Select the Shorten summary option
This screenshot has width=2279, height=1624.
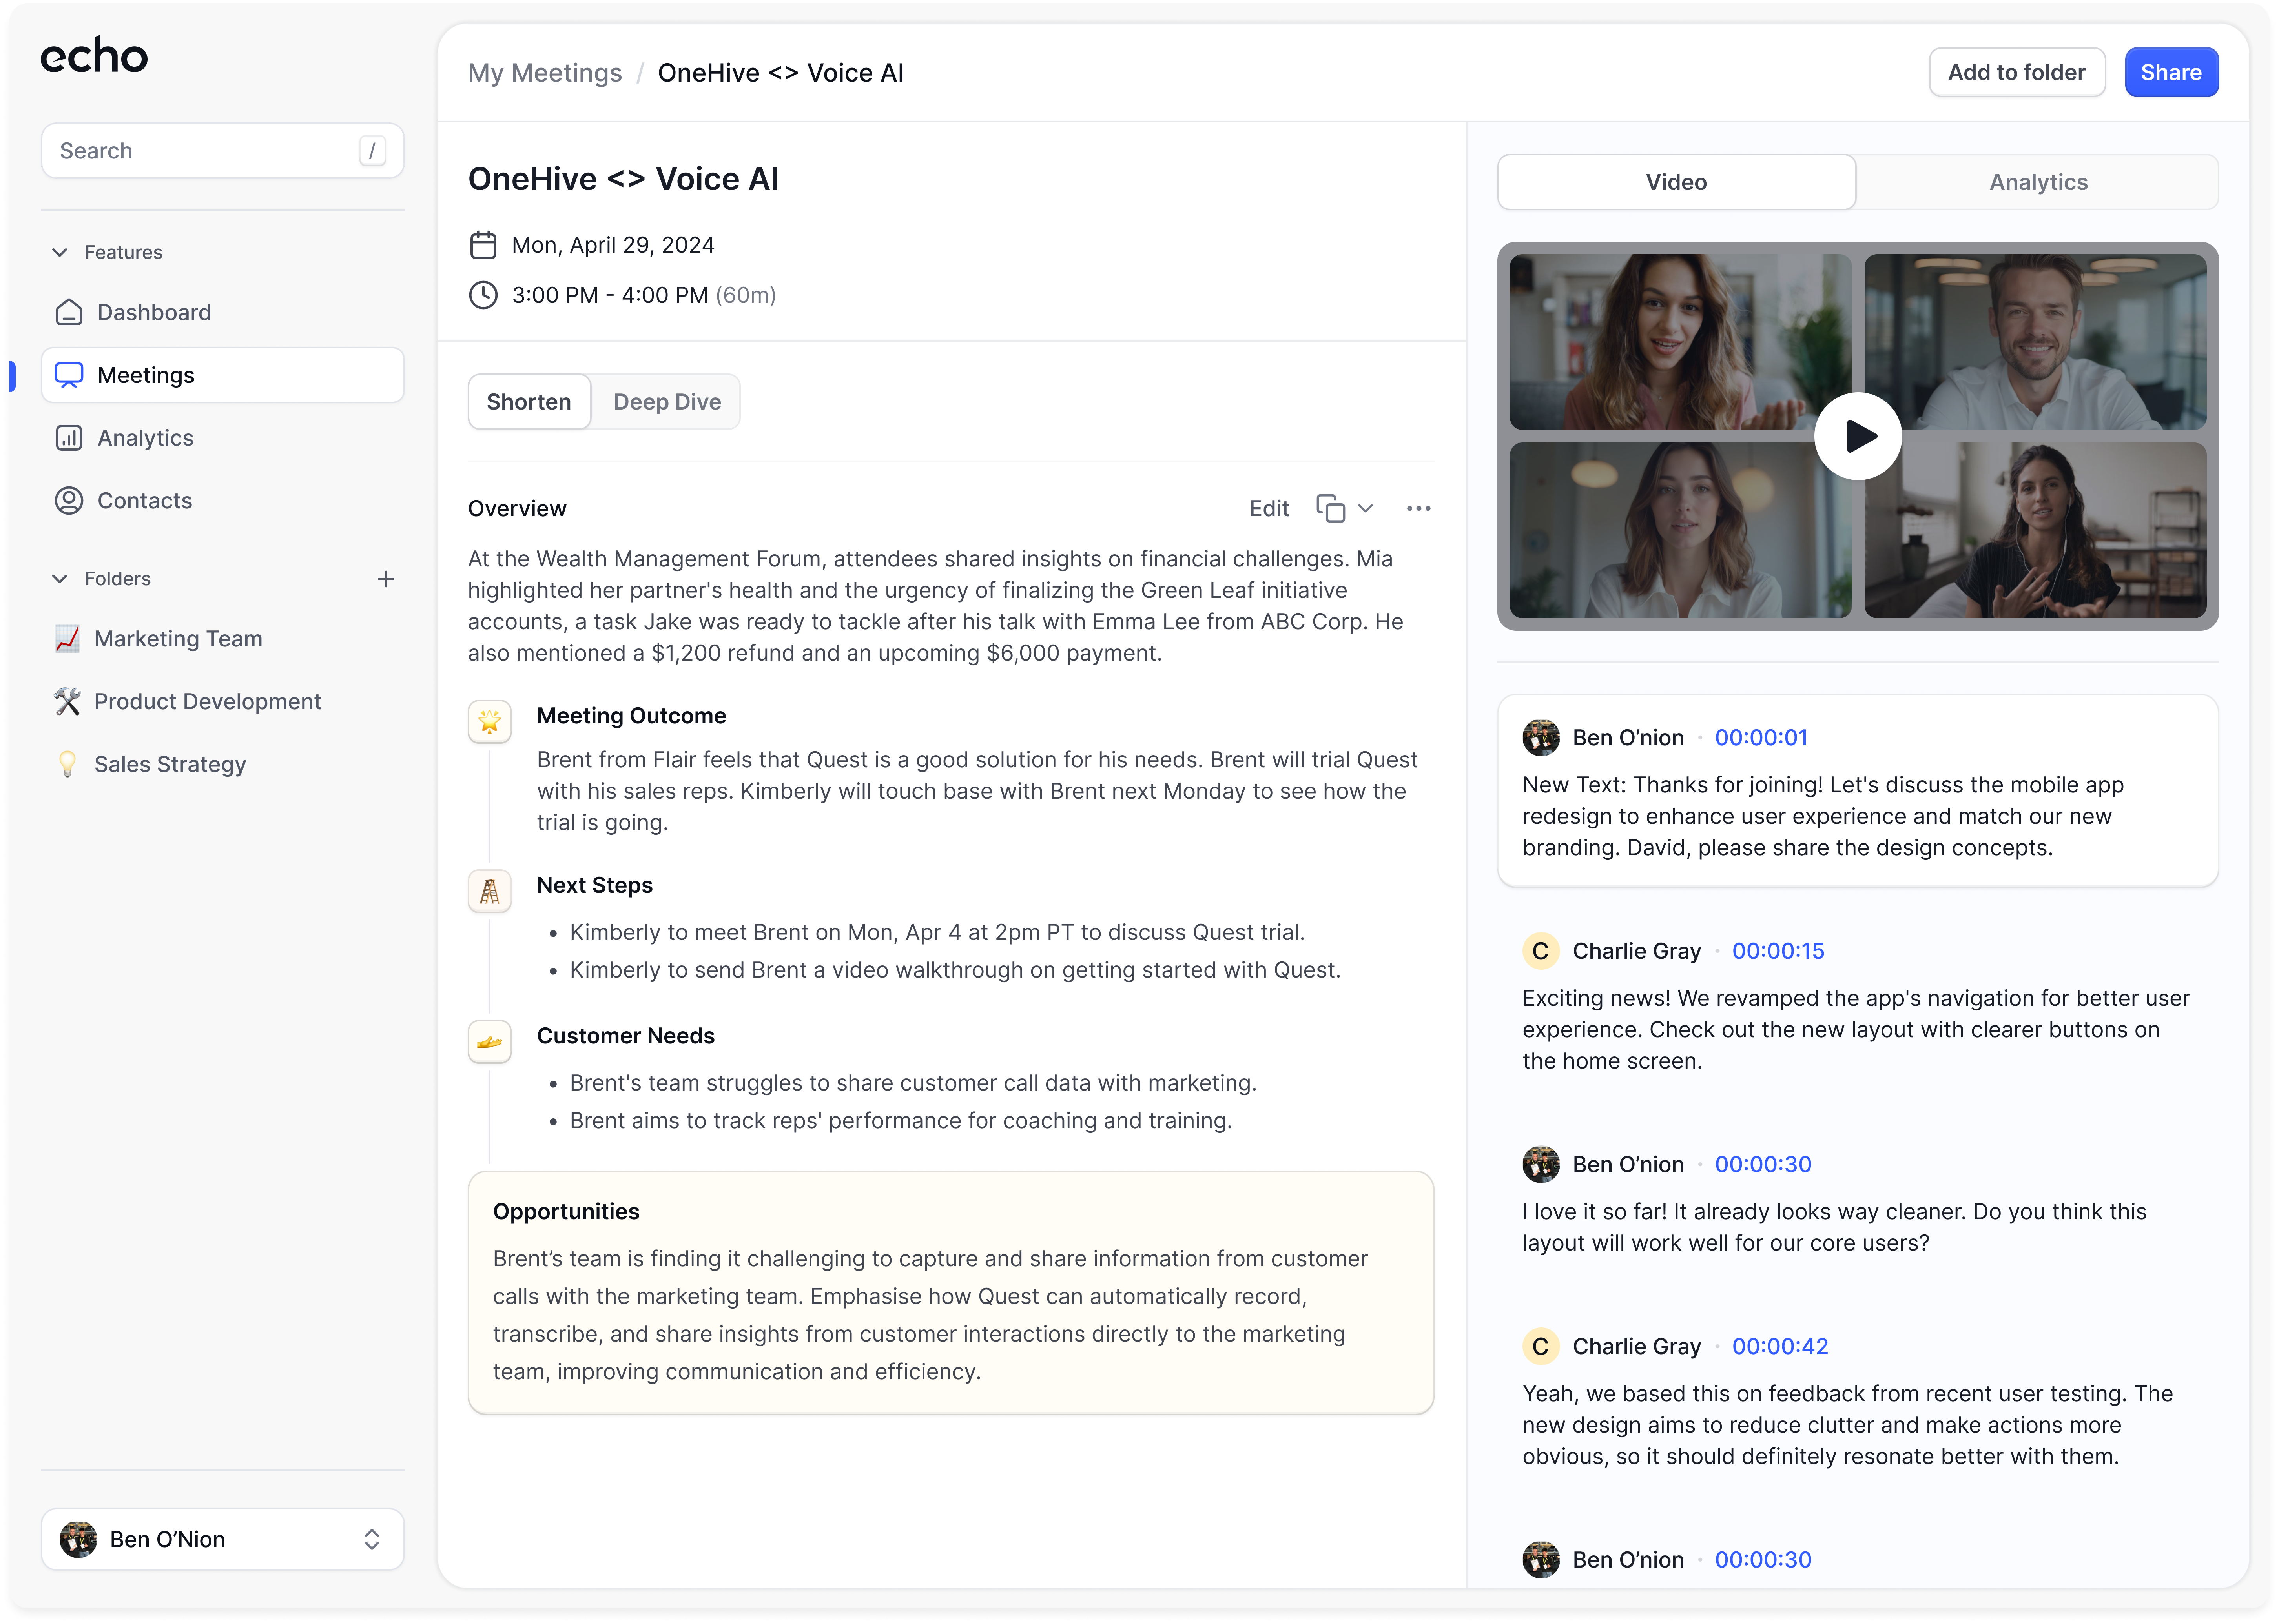pos(528,401)
